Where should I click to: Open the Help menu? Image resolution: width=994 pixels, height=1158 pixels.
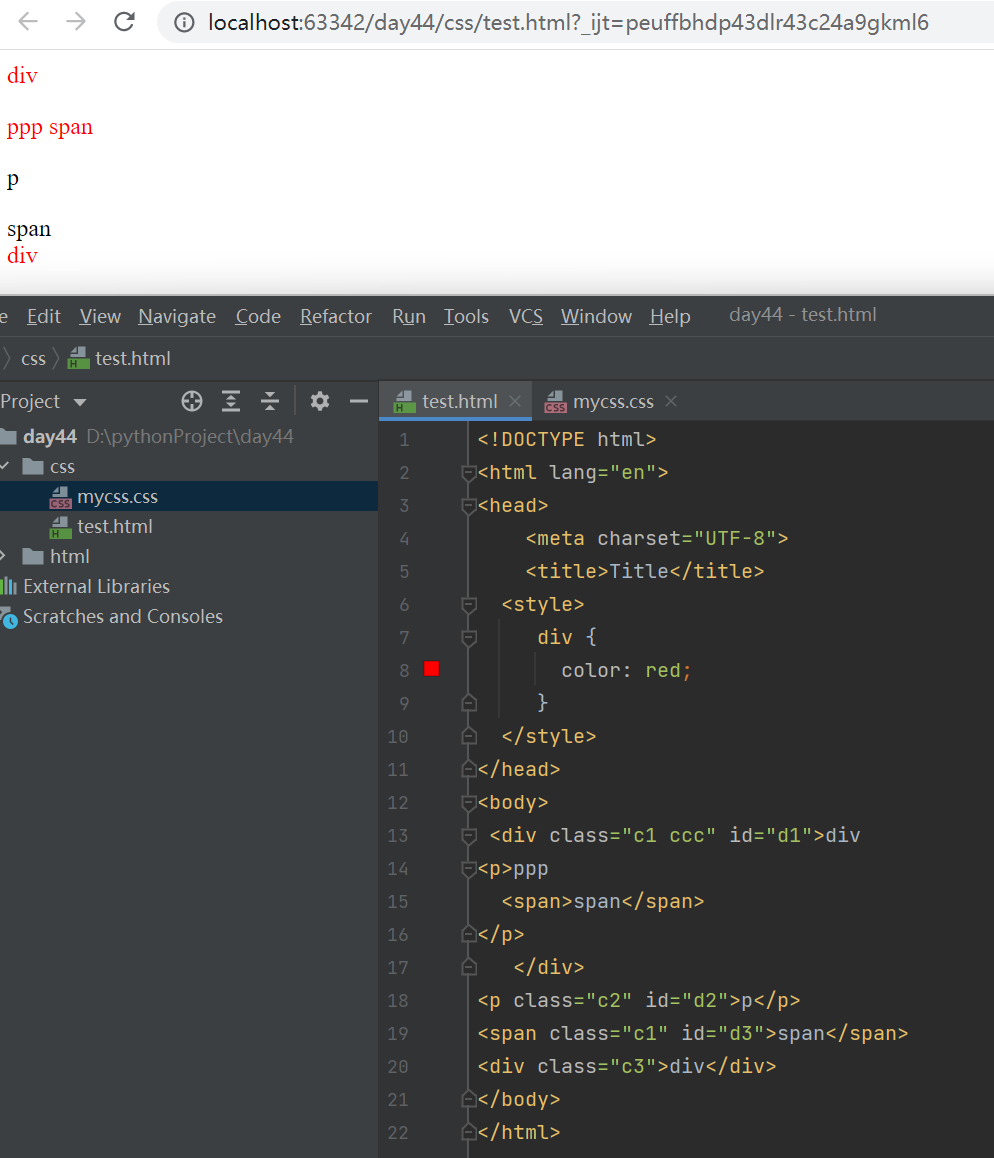click(x=670, y=316)
